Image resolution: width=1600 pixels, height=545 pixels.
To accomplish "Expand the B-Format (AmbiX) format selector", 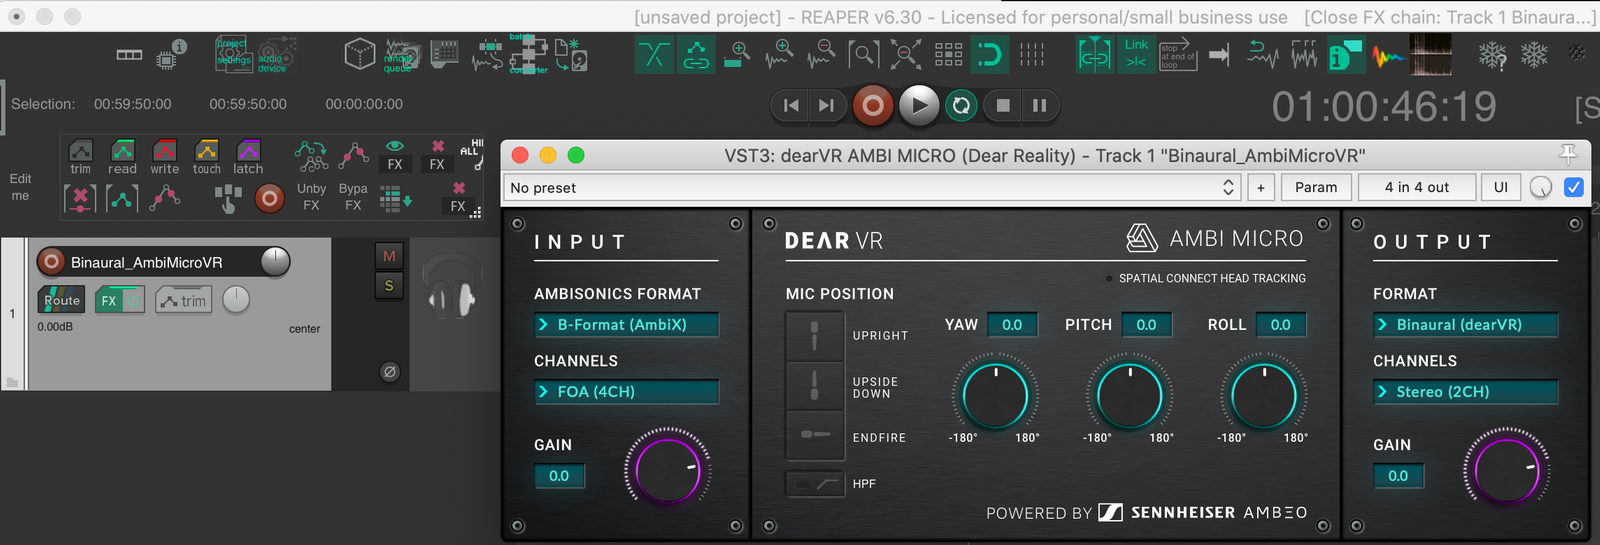I will tap(627, 325).
